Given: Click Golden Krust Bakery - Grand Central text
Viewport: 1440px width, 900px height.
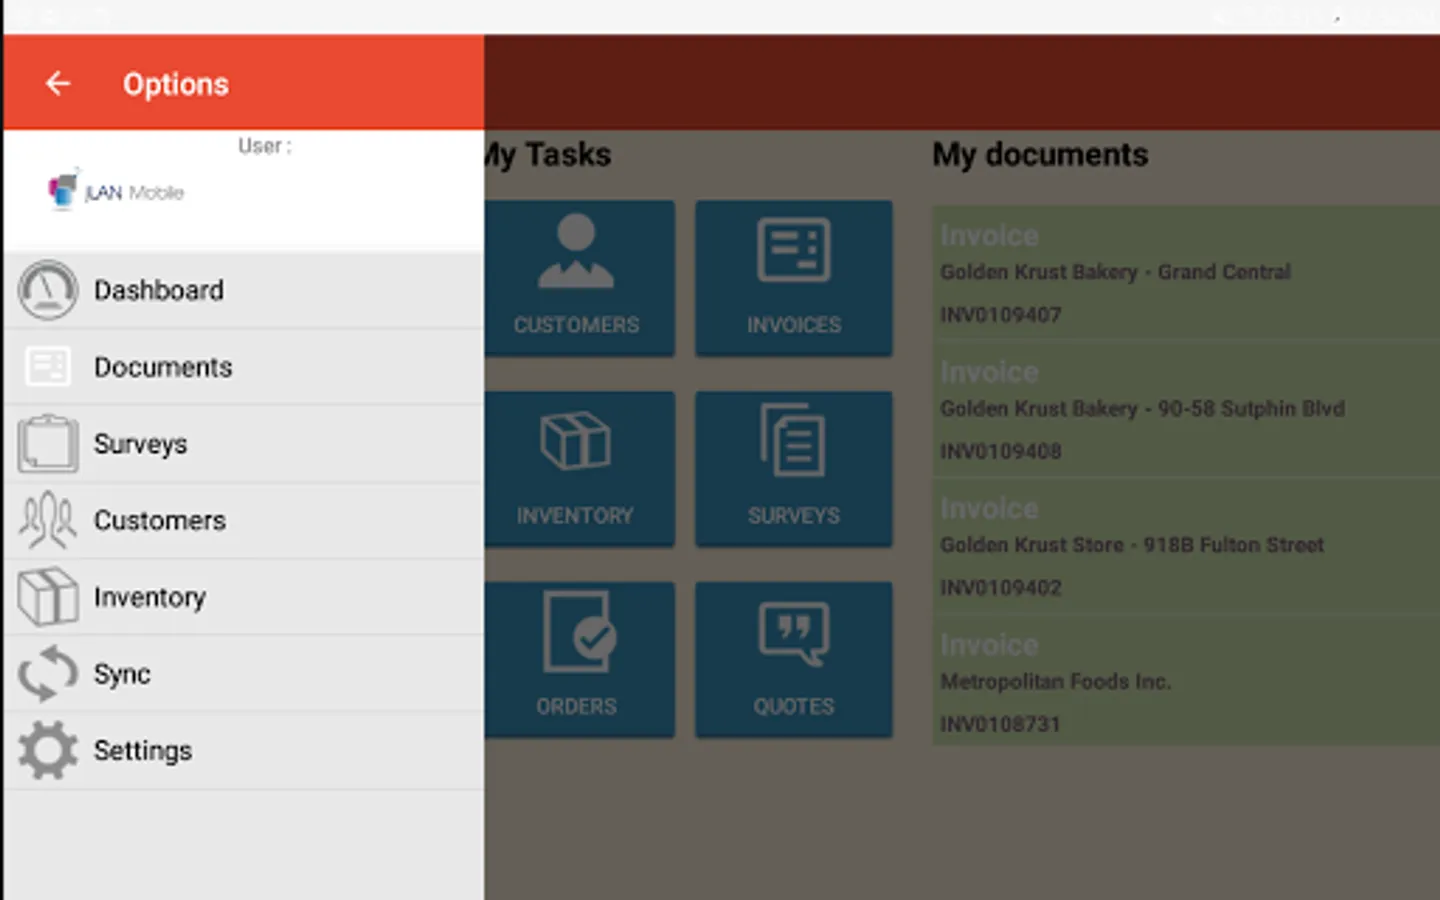Looking at the screenshot, I should [1115, 272].
